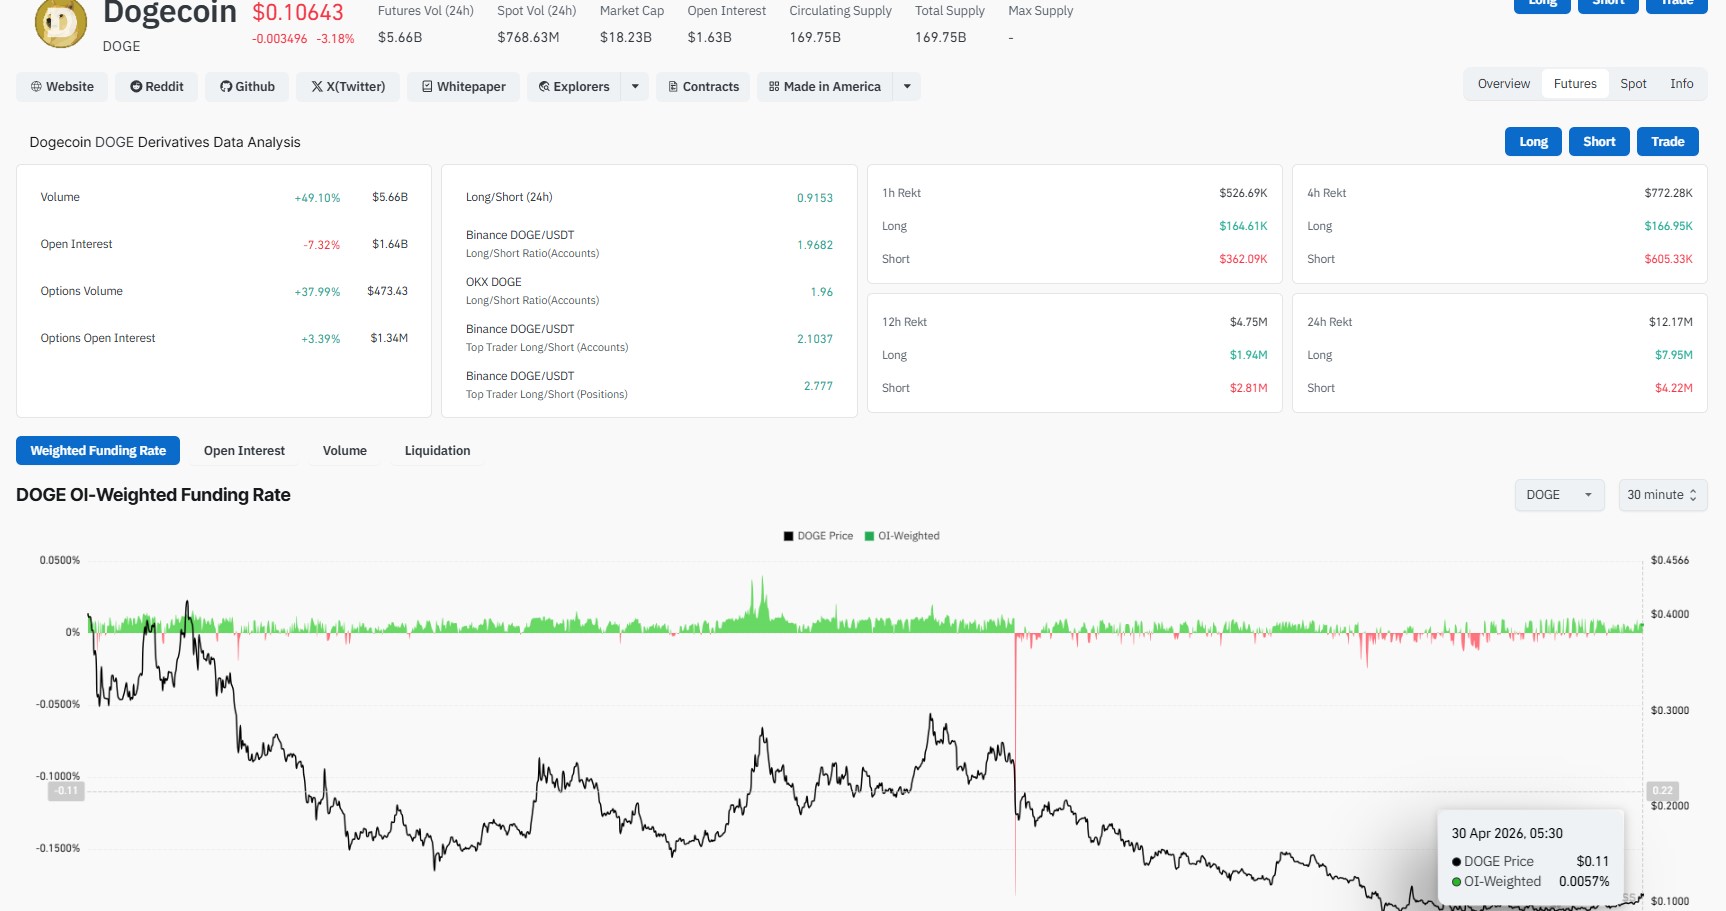Click the Short button in derivatives header
The height and width of the screenshot is (911, 1726).
pos(1598,142)
